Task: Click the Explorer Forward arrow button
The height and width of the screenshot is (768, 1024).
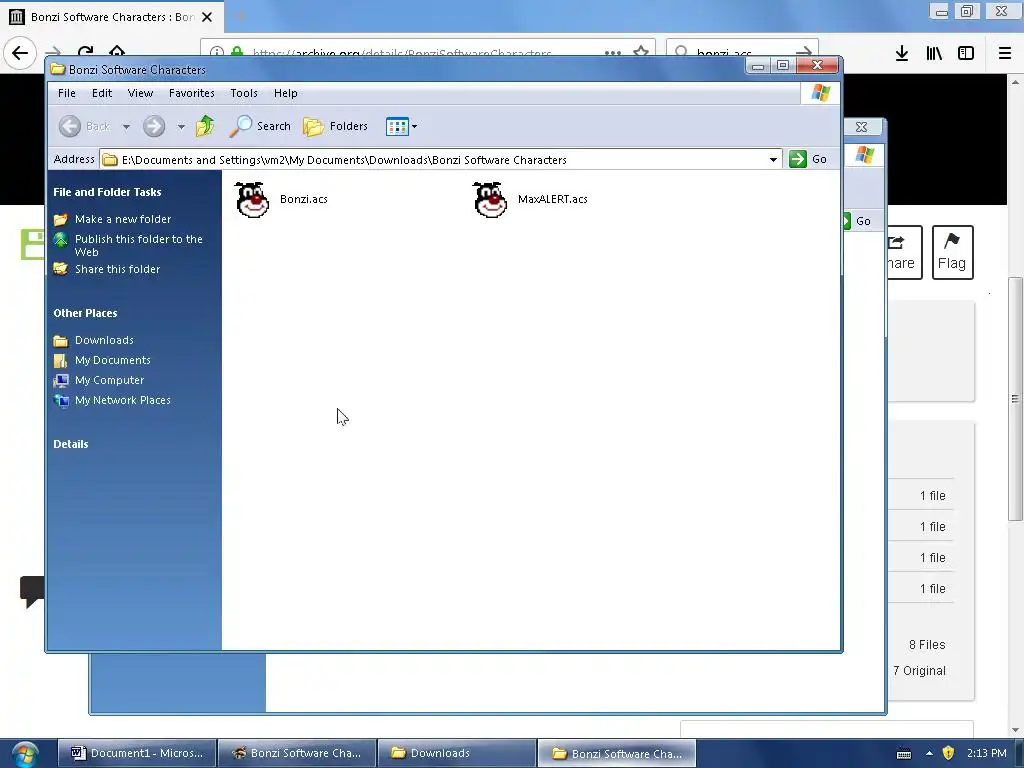Action: [x=154, y=126]
